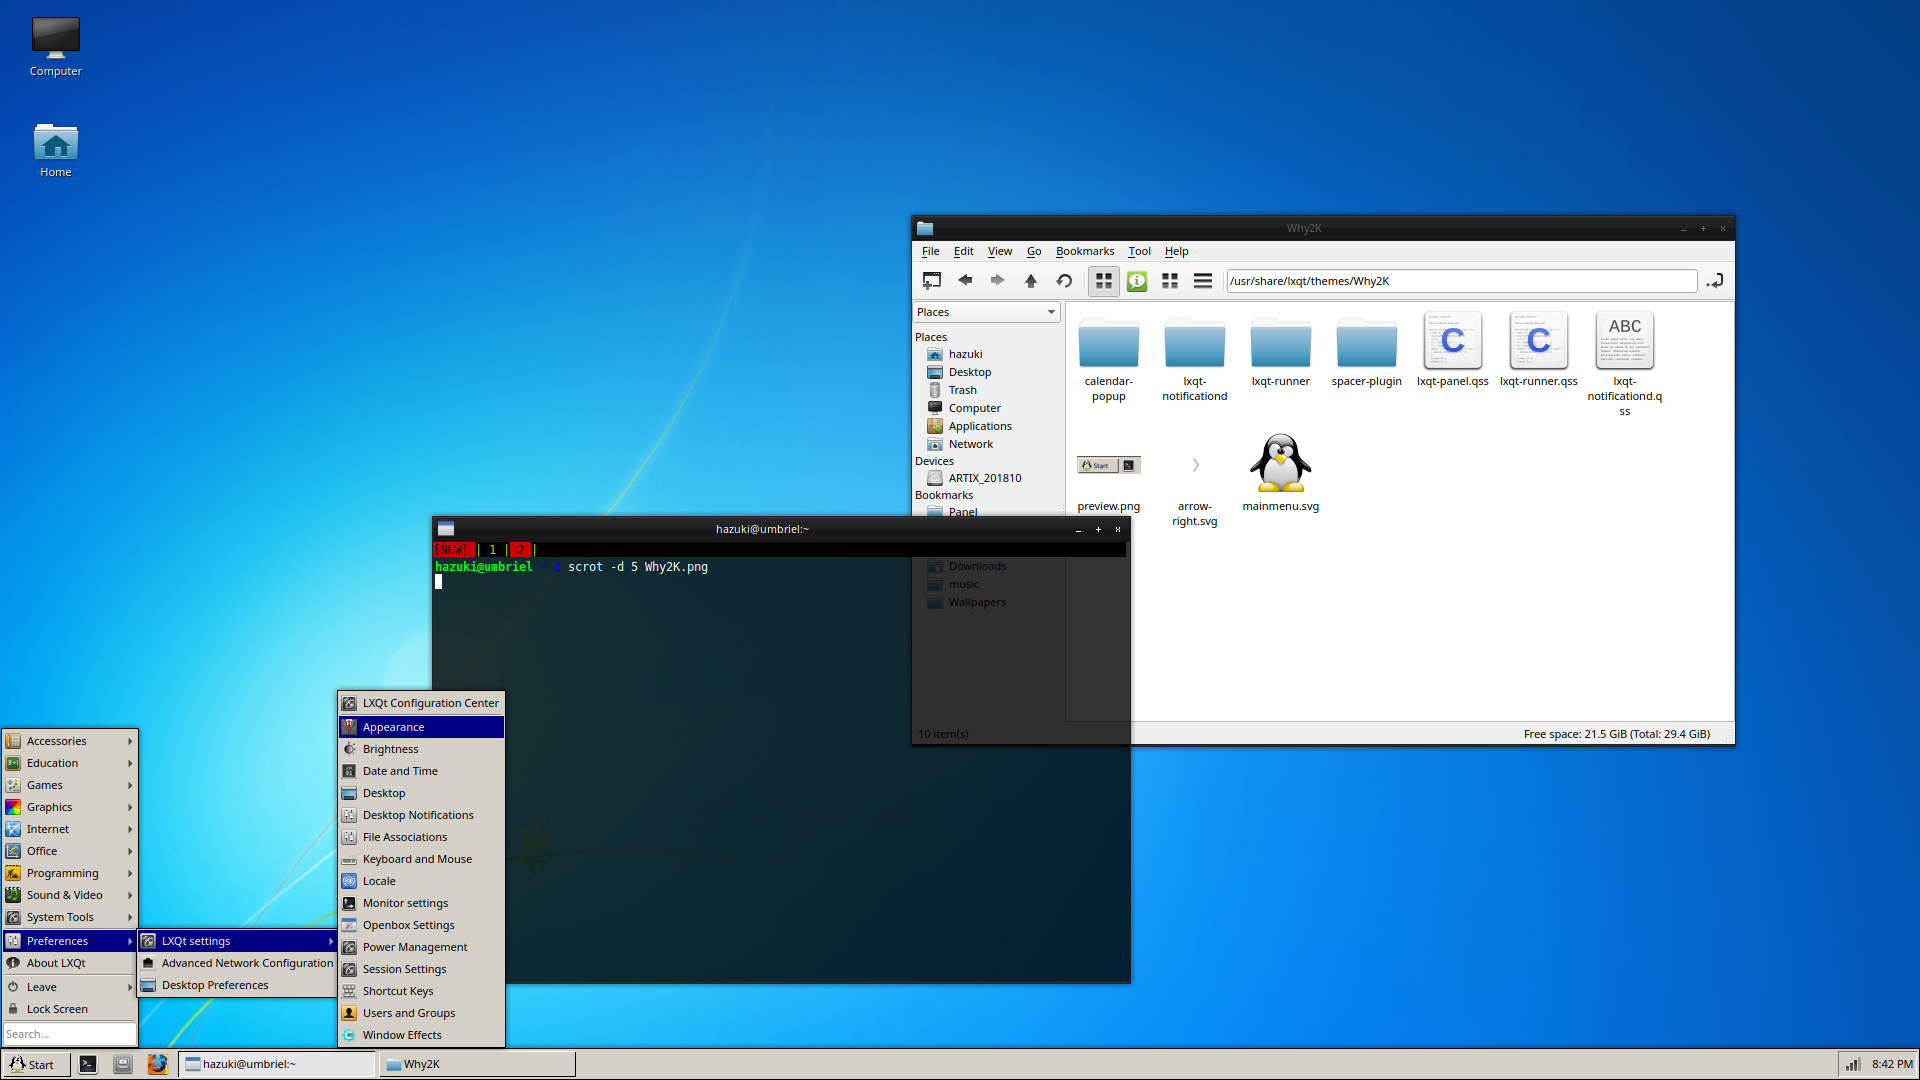Open the View menu in Why2K window
1920x1080 pixels.
[1000, 251]
